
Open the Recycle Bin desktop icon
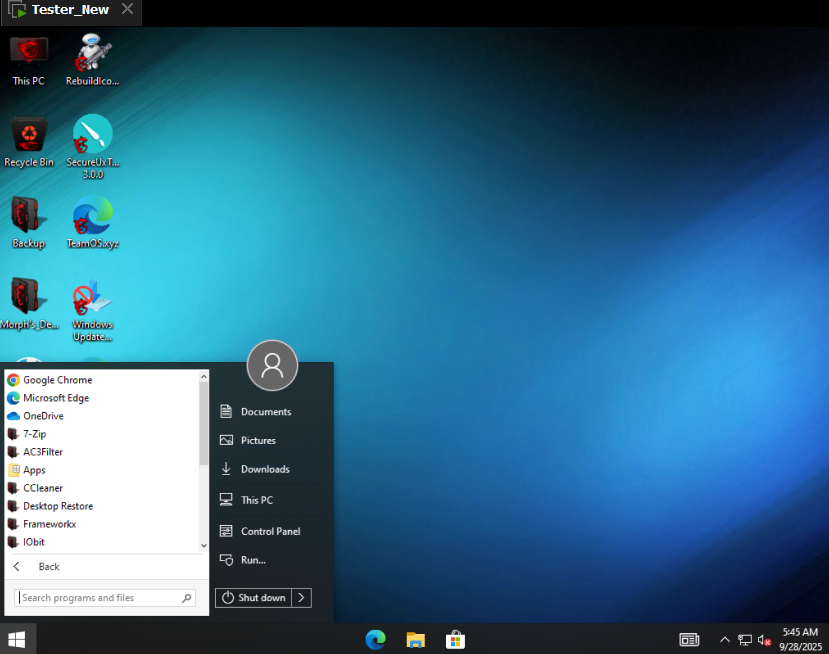tap(29, 140)
